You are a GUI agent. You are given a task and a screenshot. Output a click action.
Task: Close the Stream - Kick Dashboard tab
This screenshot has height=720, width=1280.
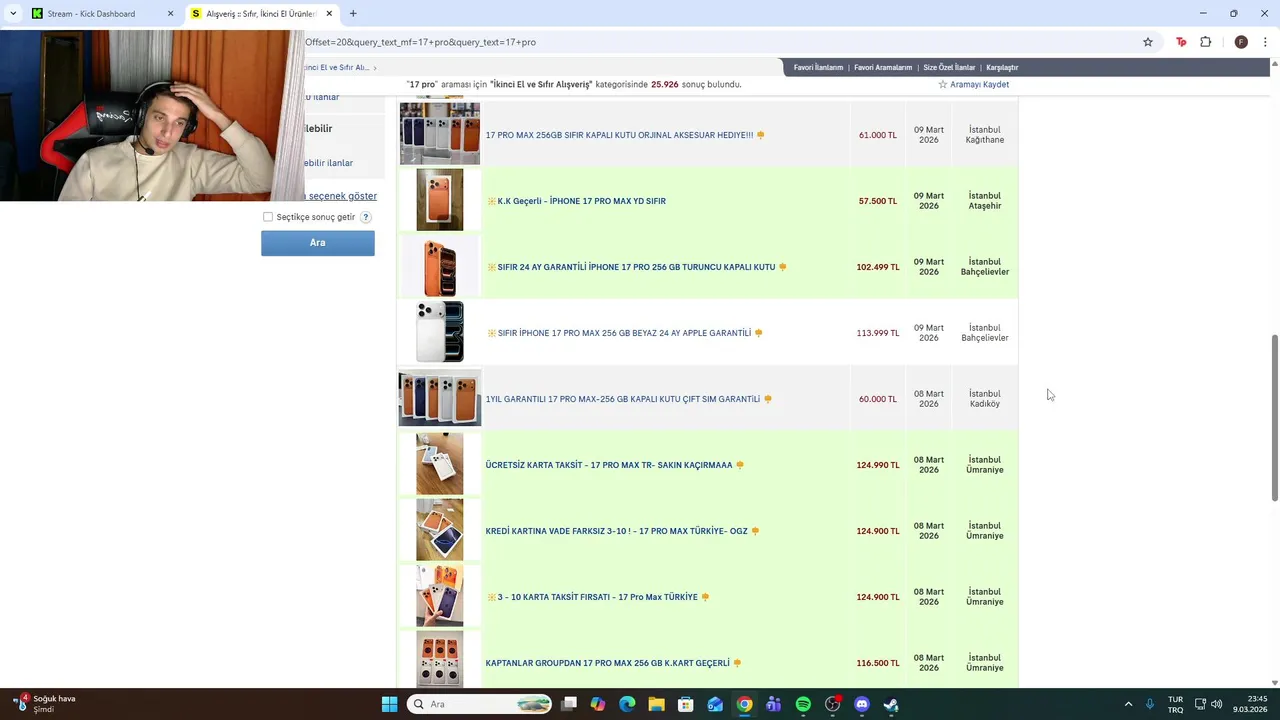[170, 14]
